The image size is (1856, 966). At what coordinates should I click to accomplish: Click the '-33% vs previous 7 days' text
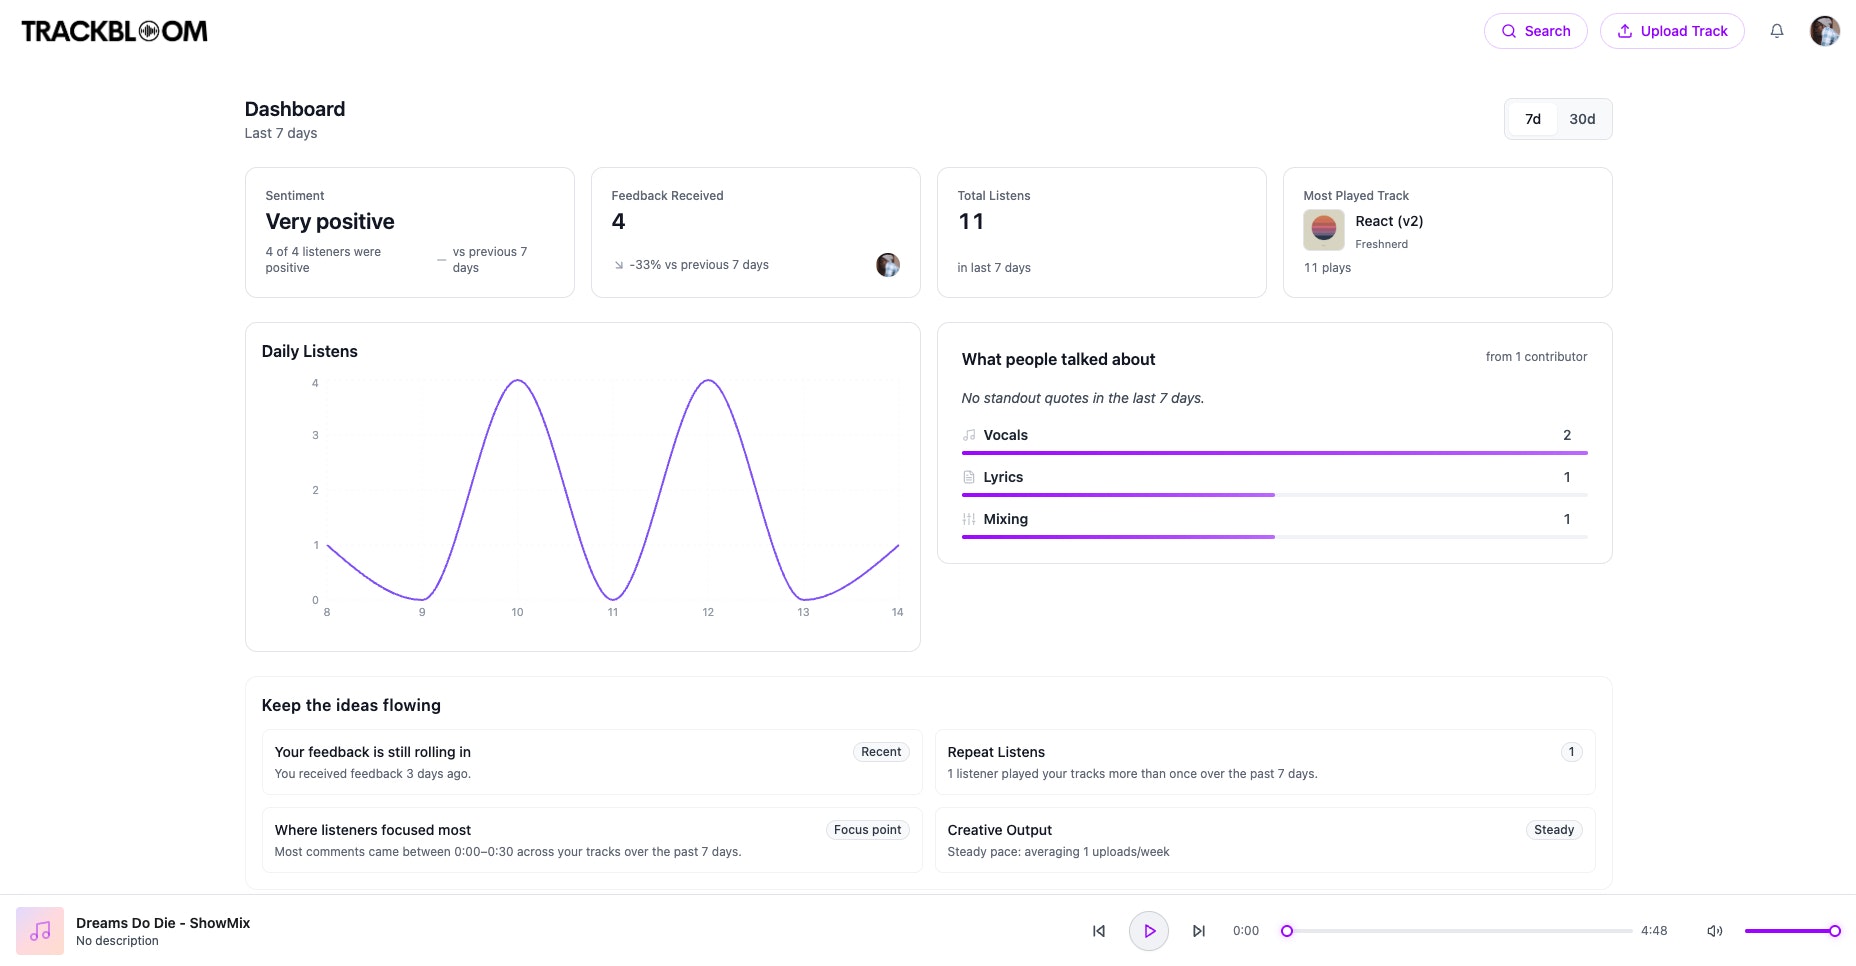[x=699, y=265]
